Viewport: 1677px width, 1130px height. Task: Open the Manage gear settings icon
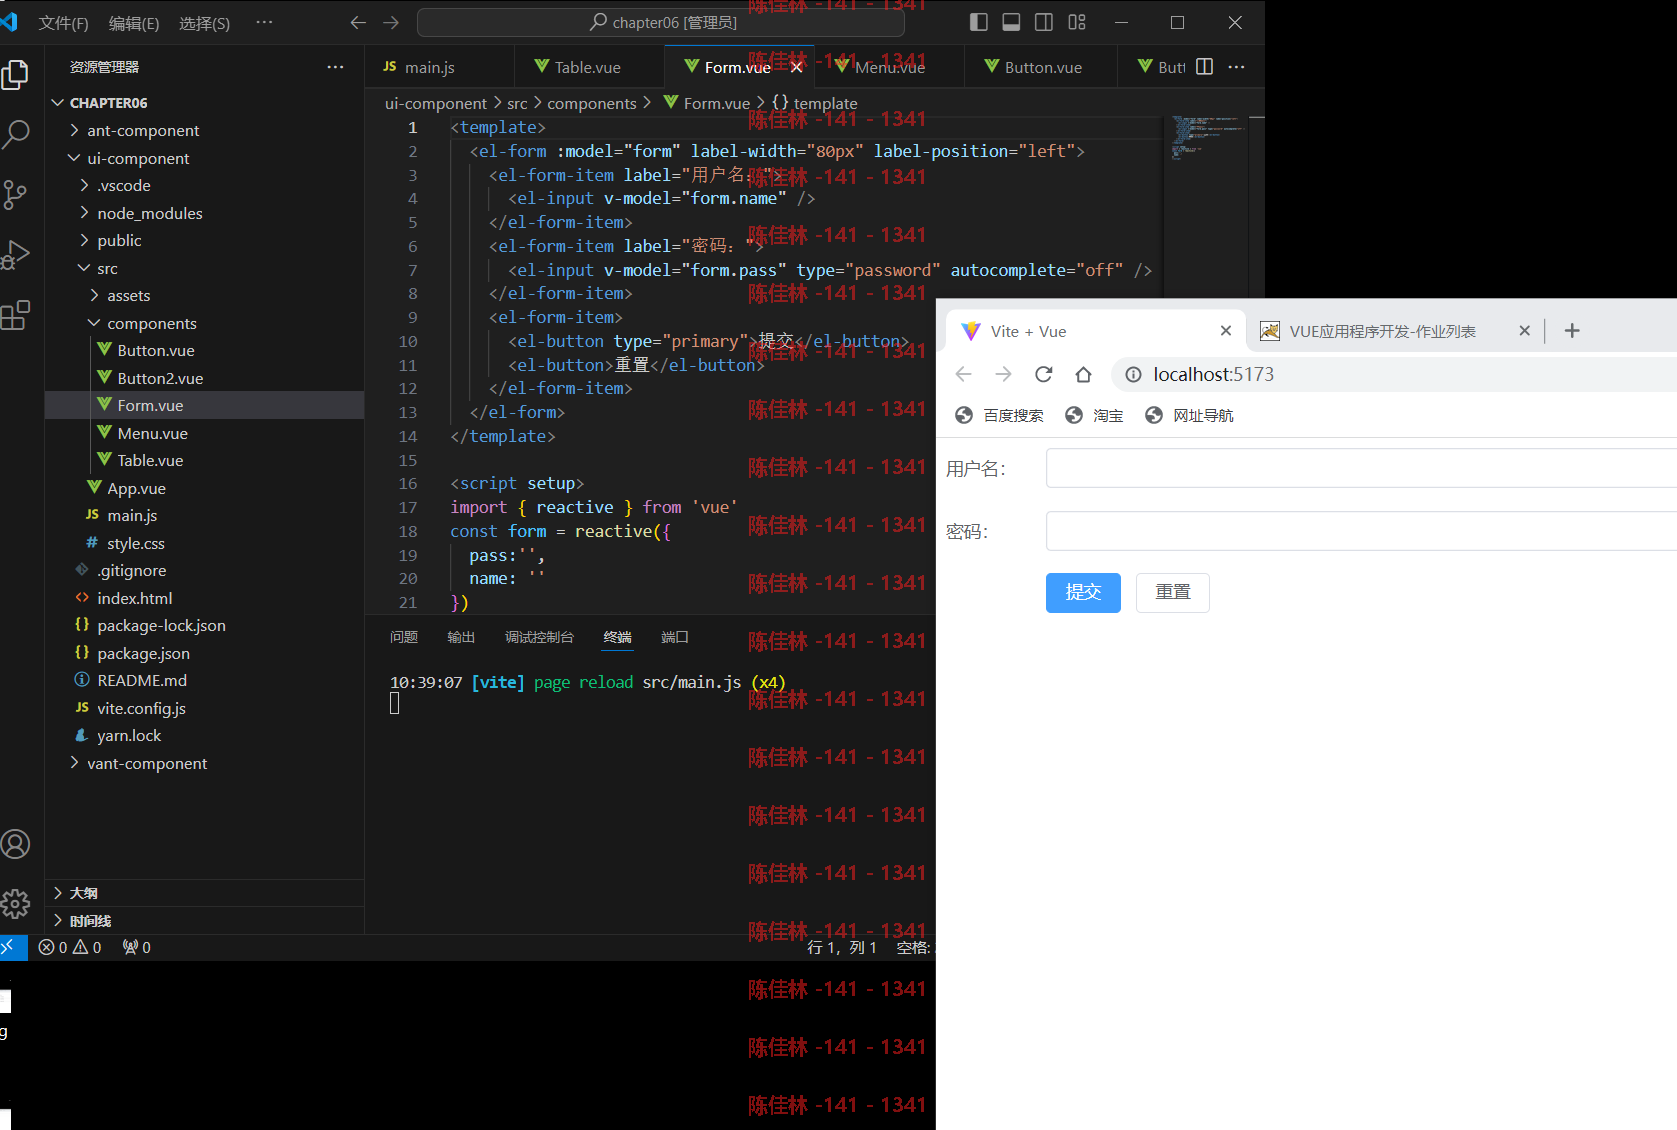[x=16, y=904]
